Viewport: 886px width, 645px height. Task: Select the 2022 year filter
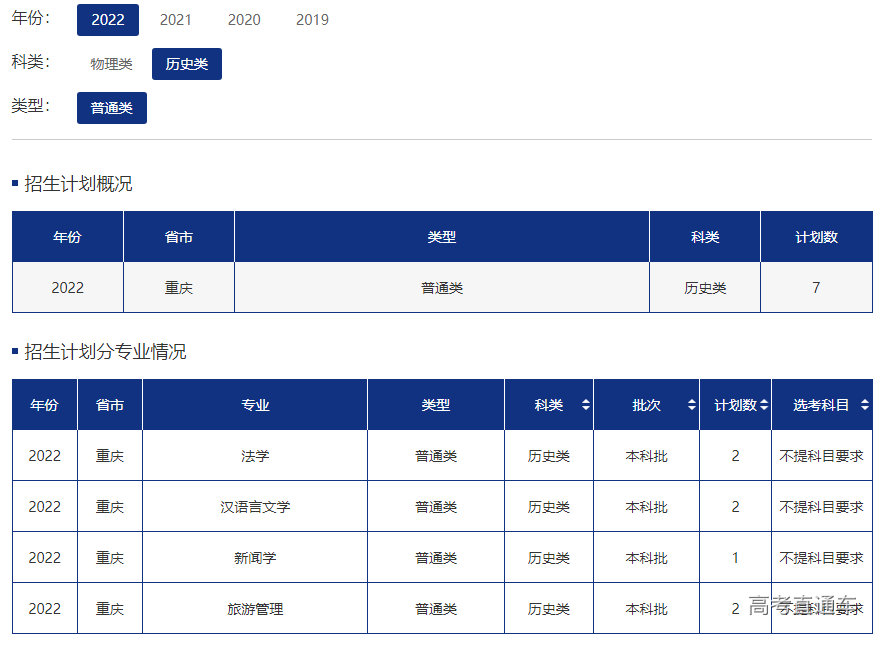coord(108,20)
